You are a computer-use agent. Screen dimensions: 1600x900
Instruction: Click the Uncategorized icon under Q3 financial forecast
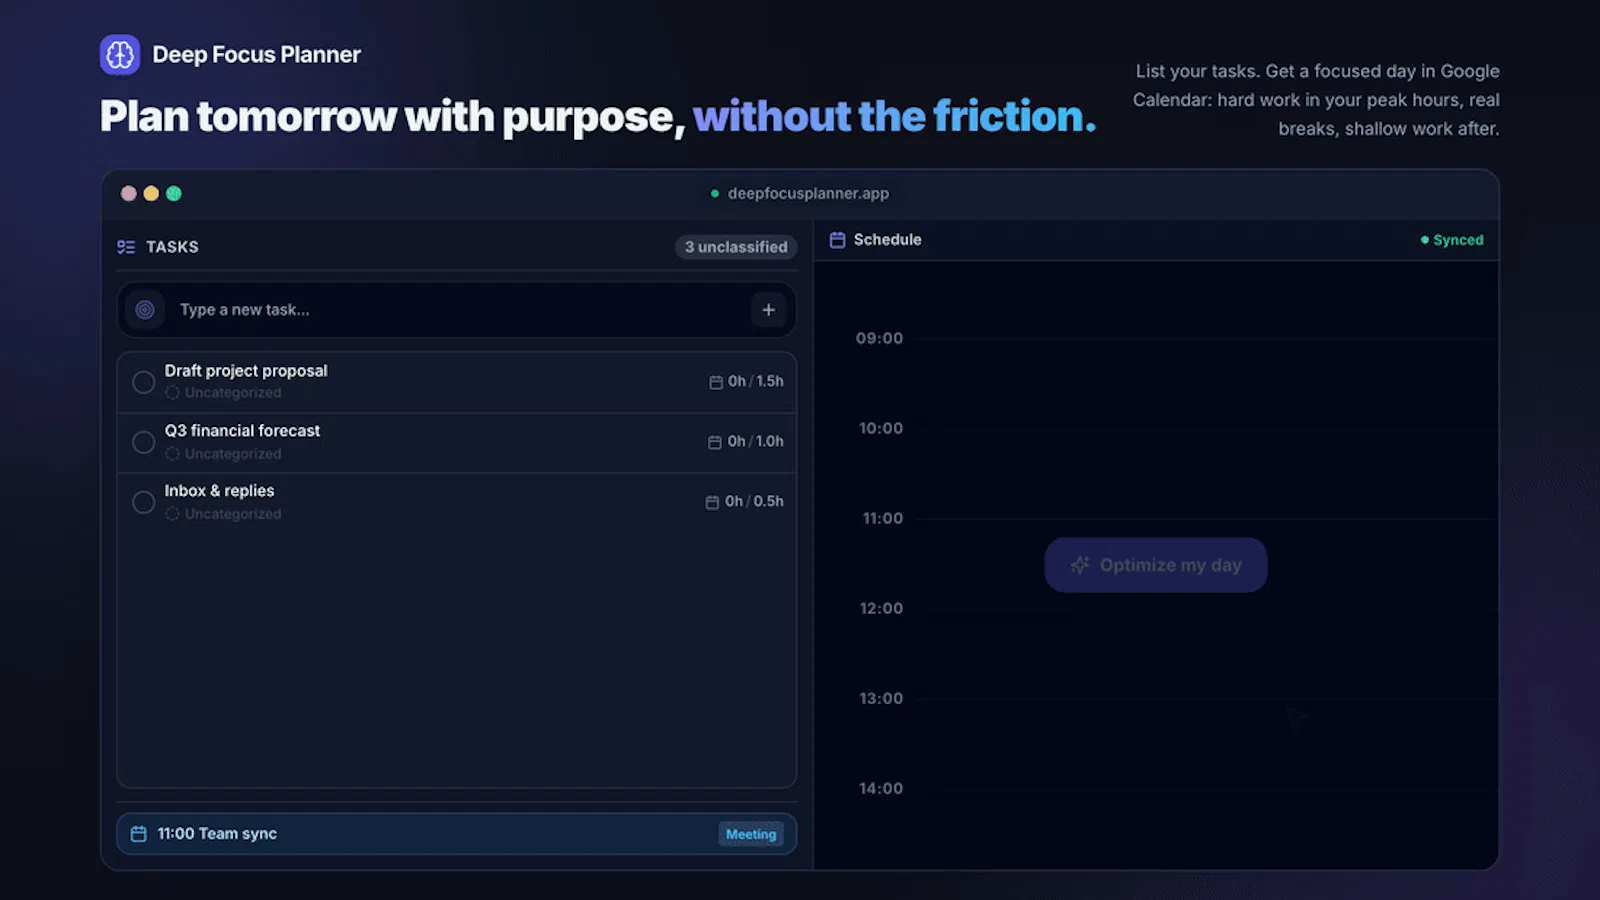pyautogui.click(x=173, y=454)
